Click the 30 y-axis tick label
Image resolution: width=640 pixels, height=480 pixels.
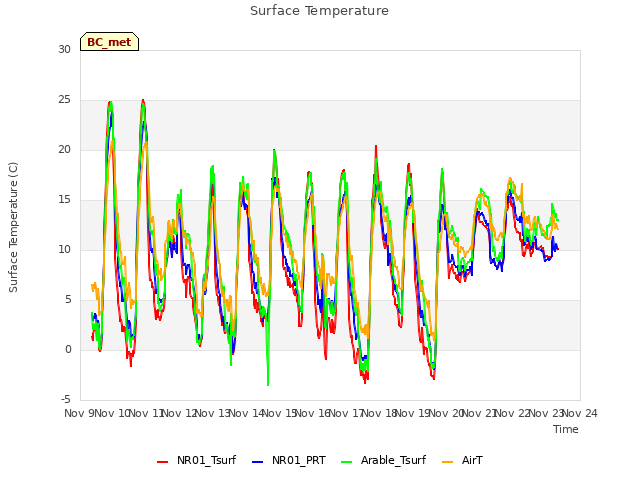click(x=64, y=49)
